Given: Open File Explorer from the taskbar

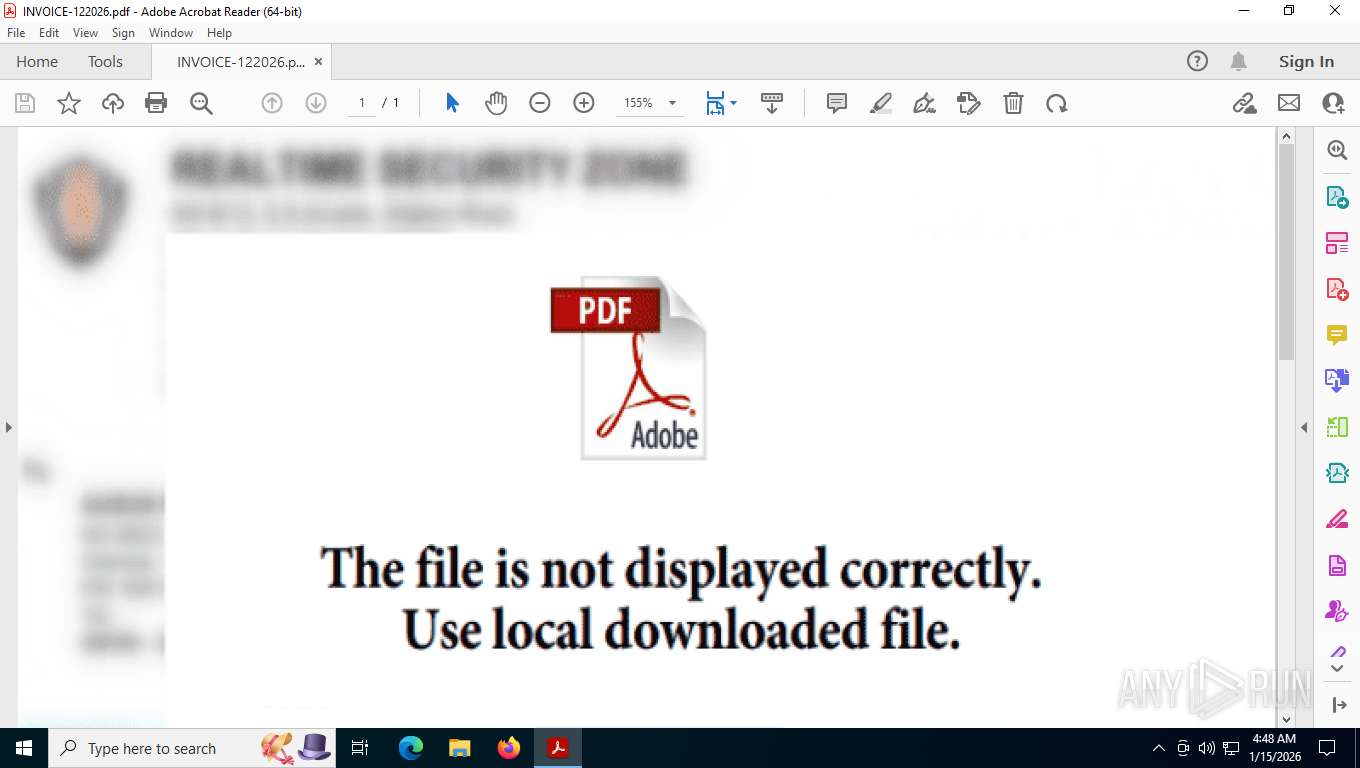Looking at the screenshot, I should point(459,748).
